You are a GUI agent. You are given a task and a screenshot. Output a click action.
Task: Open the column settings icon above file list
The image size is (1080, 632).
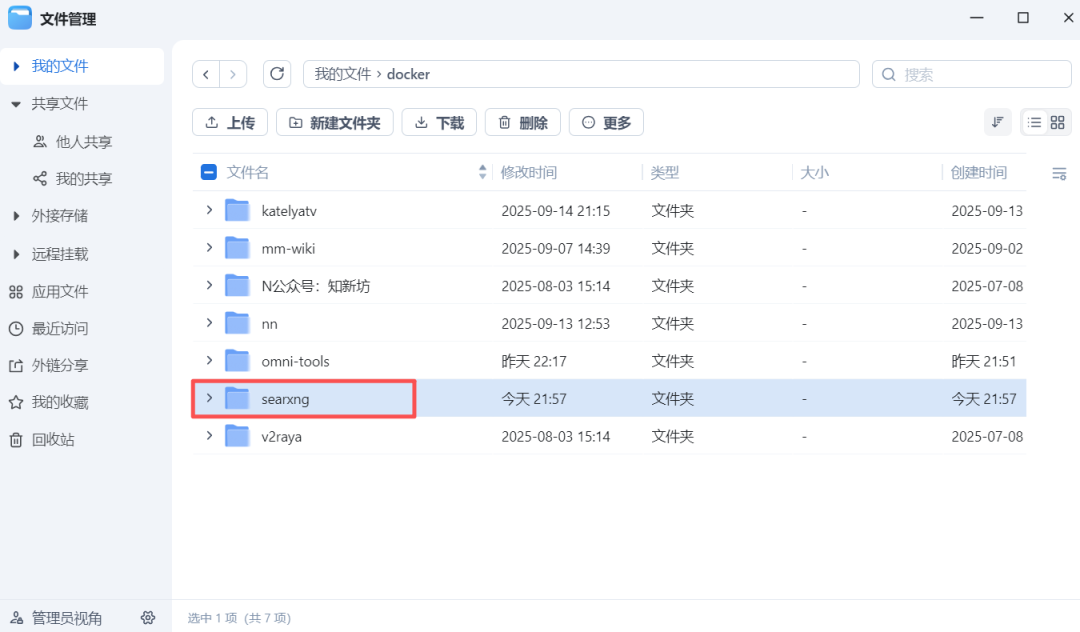click(1057, 171)
